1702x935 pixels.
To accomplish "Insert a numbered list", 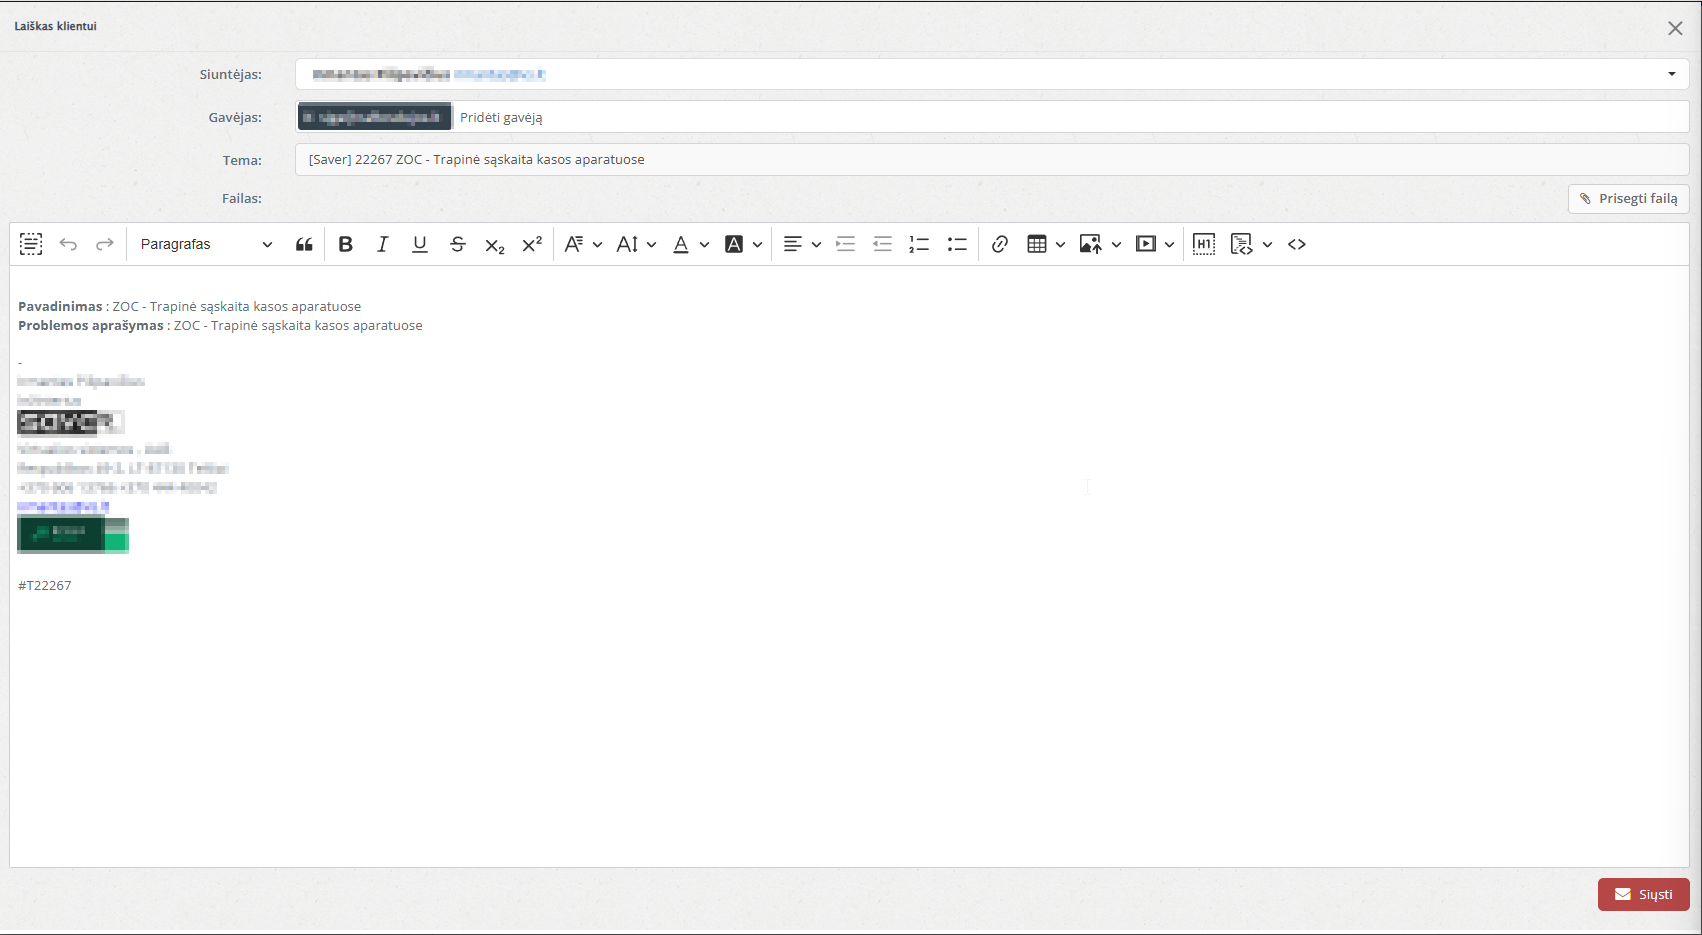I will point(919,244).
